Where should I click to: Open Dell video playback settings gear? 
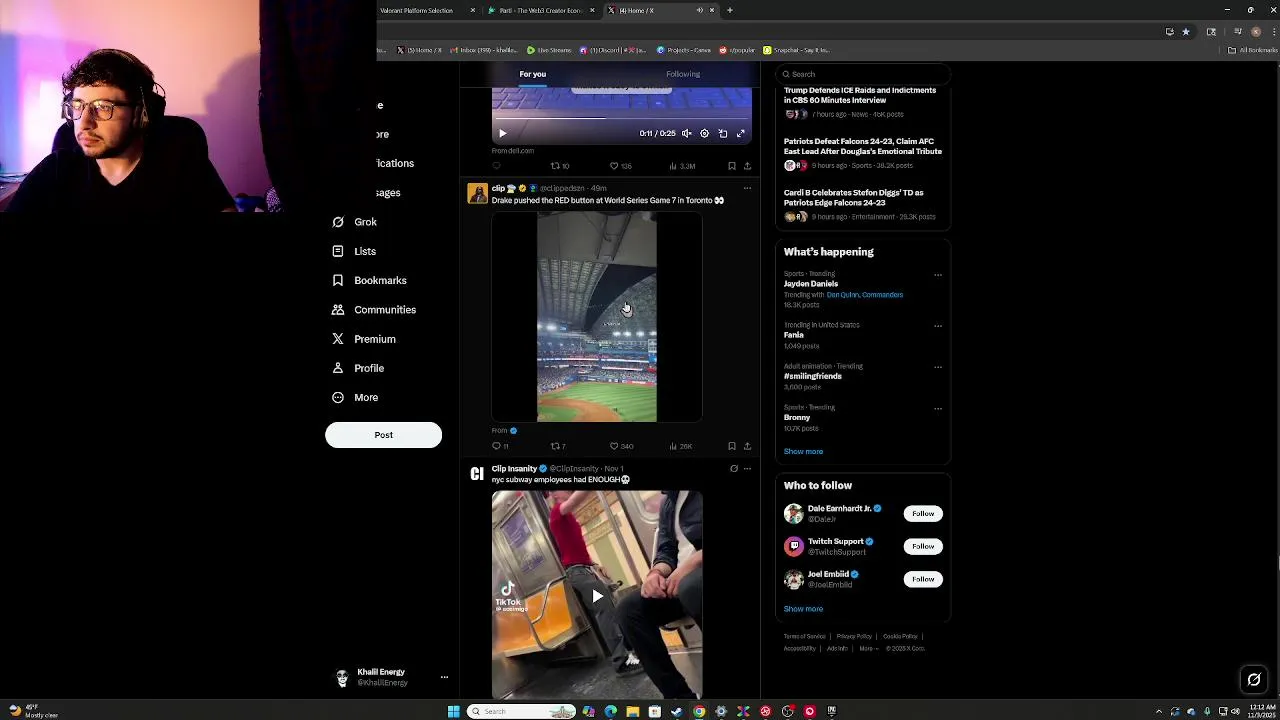(x=704, y=133)
